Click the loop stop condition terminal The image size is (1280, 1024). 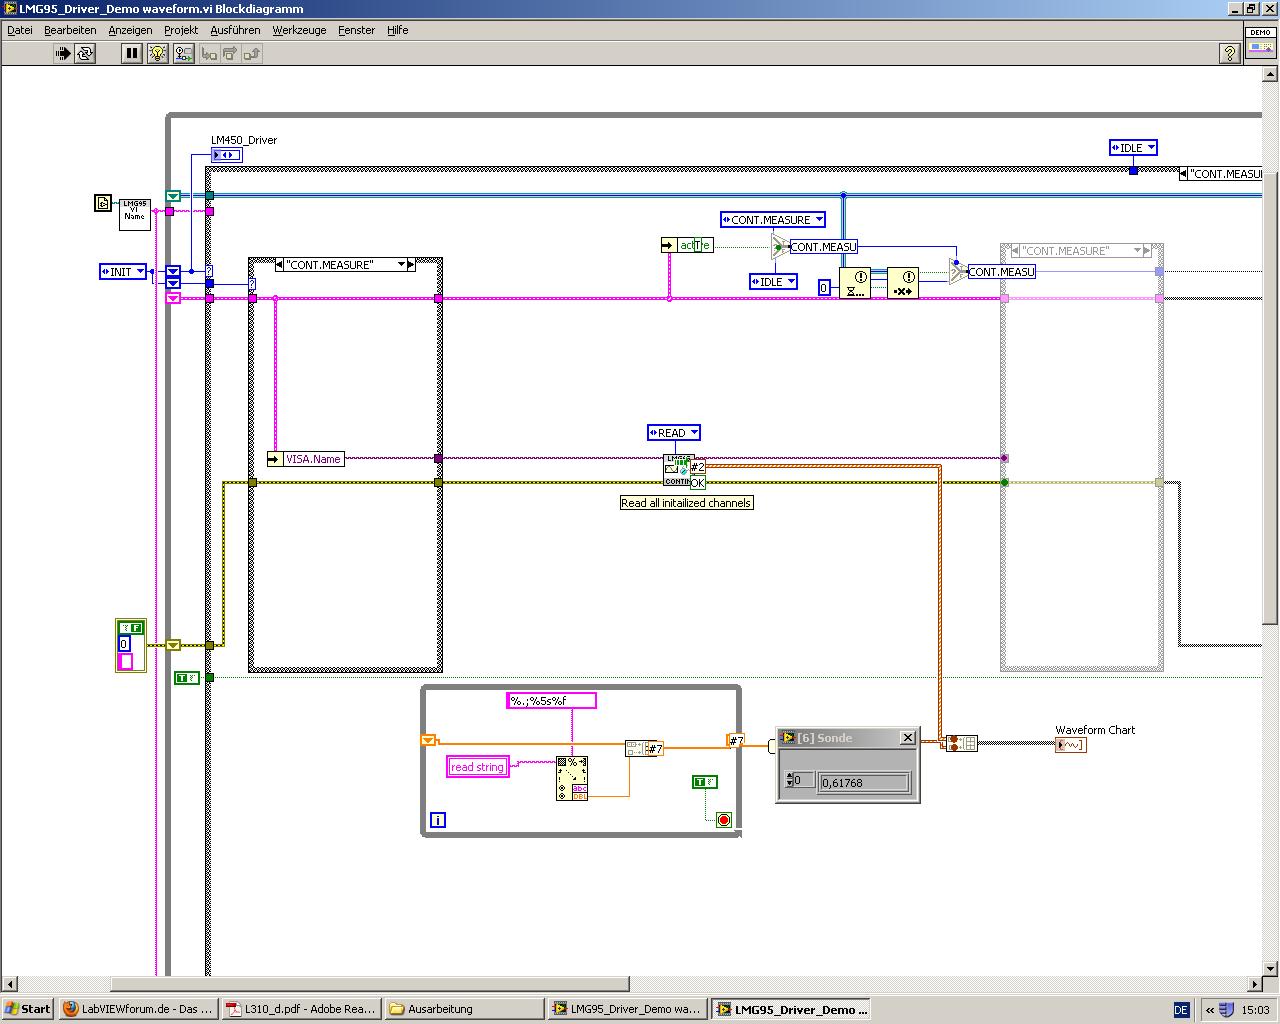click(x=724, y=820)
